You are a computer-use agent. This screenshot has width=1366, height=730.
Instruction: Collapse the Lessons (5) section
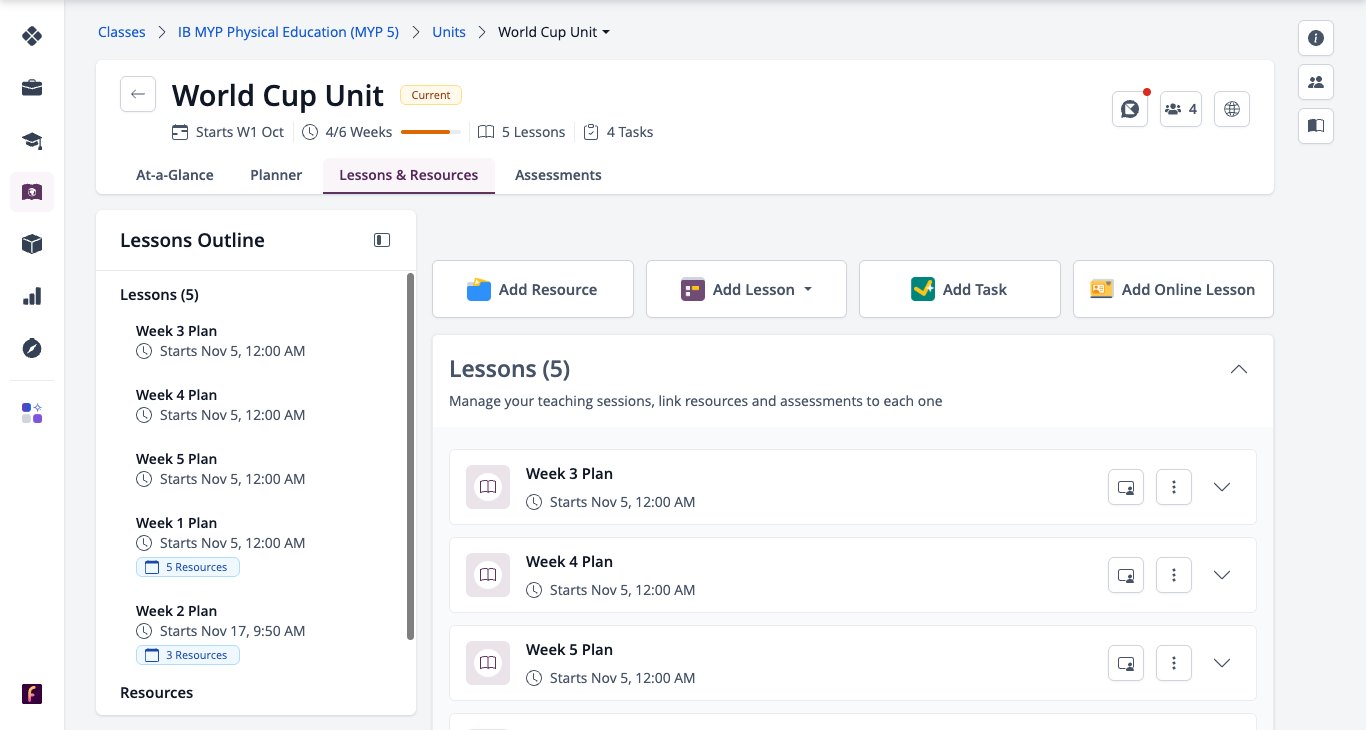[1238, 369]
